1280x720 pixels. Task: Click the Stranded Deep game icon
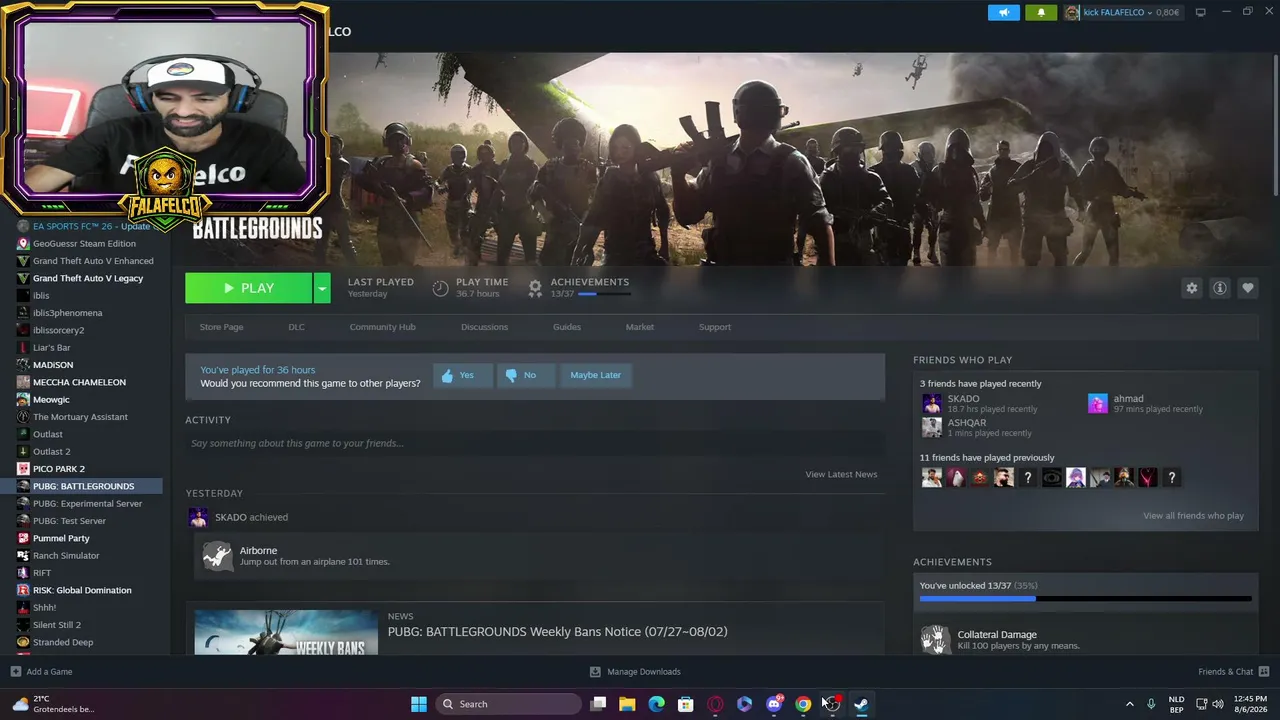point(24,642)
